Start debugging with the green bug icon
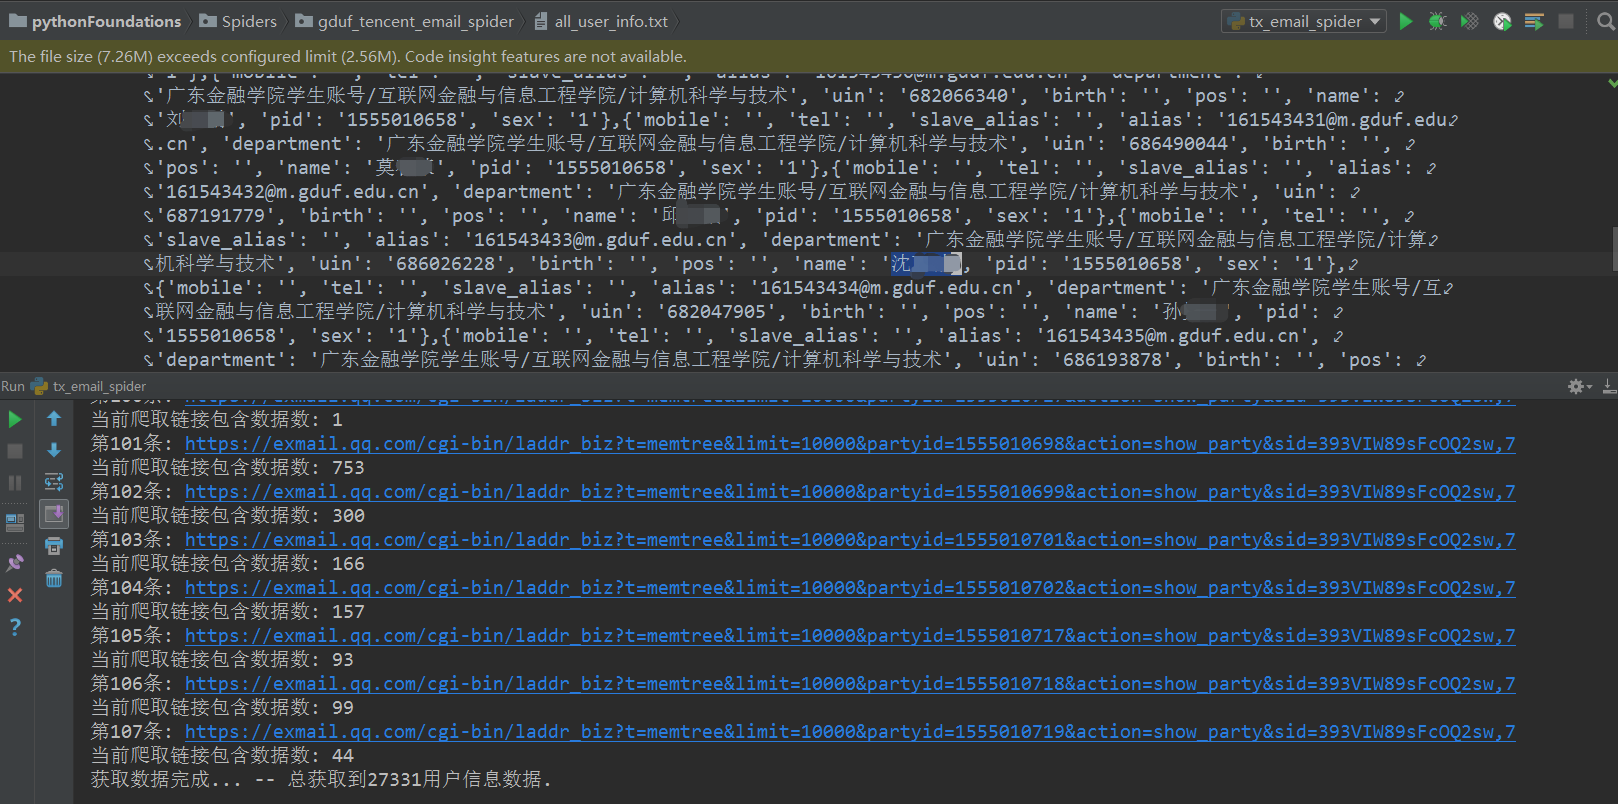 [x=1437, y=21]
